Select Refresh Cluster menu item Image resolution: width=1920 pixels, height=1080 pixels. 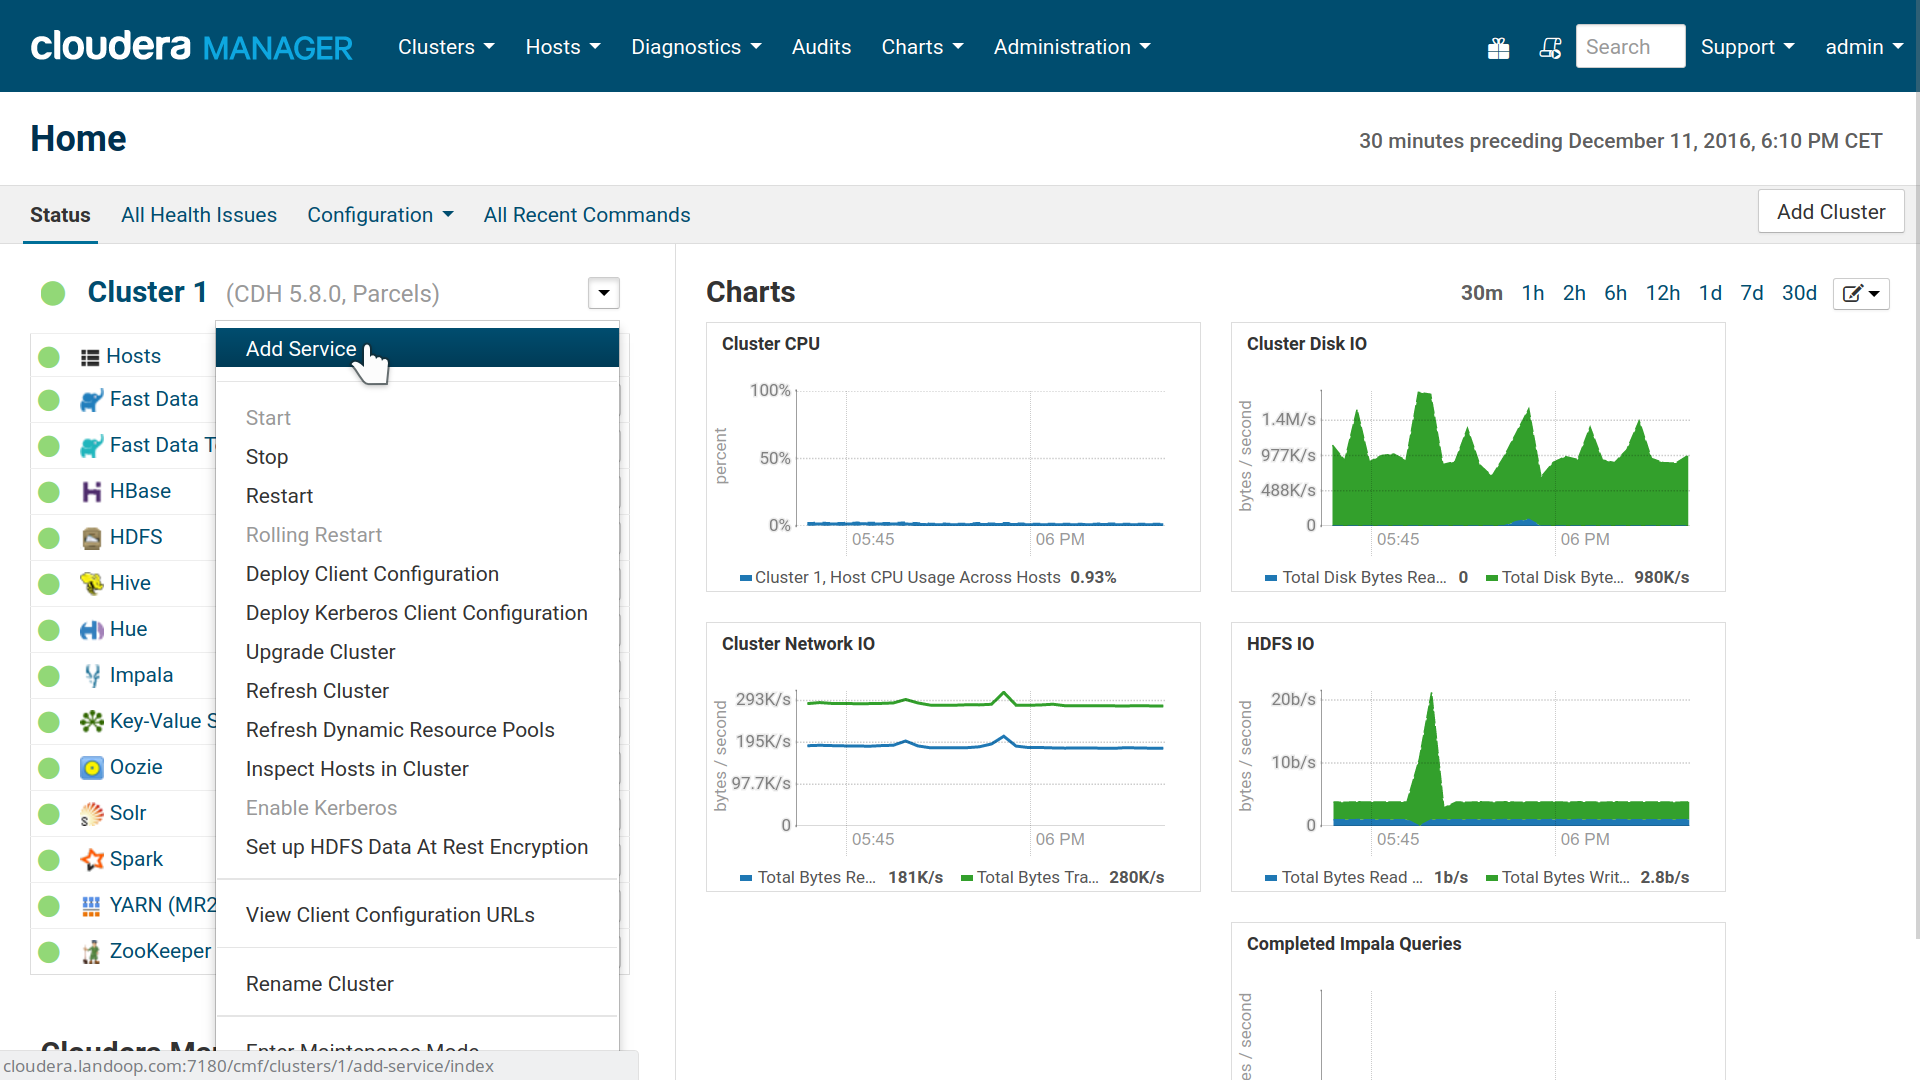pos(417,691)
